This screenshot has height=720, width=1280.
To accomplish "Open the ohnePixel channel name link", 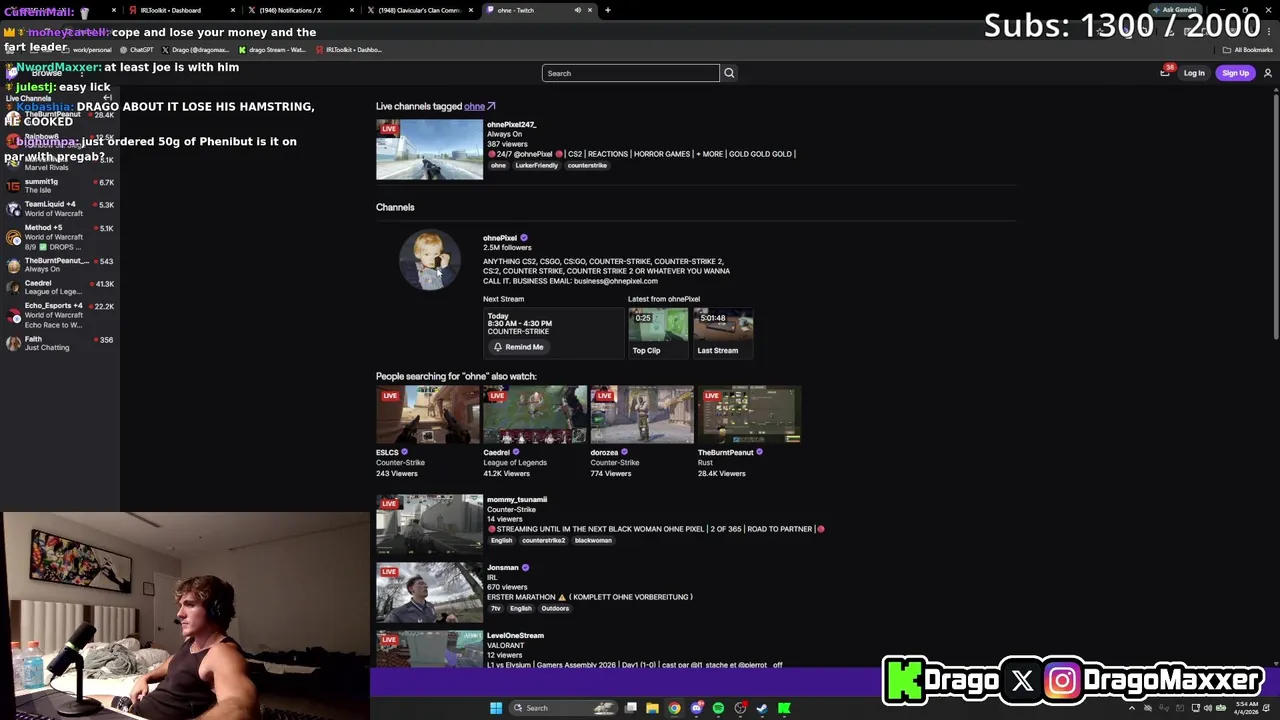I will 500,238.
